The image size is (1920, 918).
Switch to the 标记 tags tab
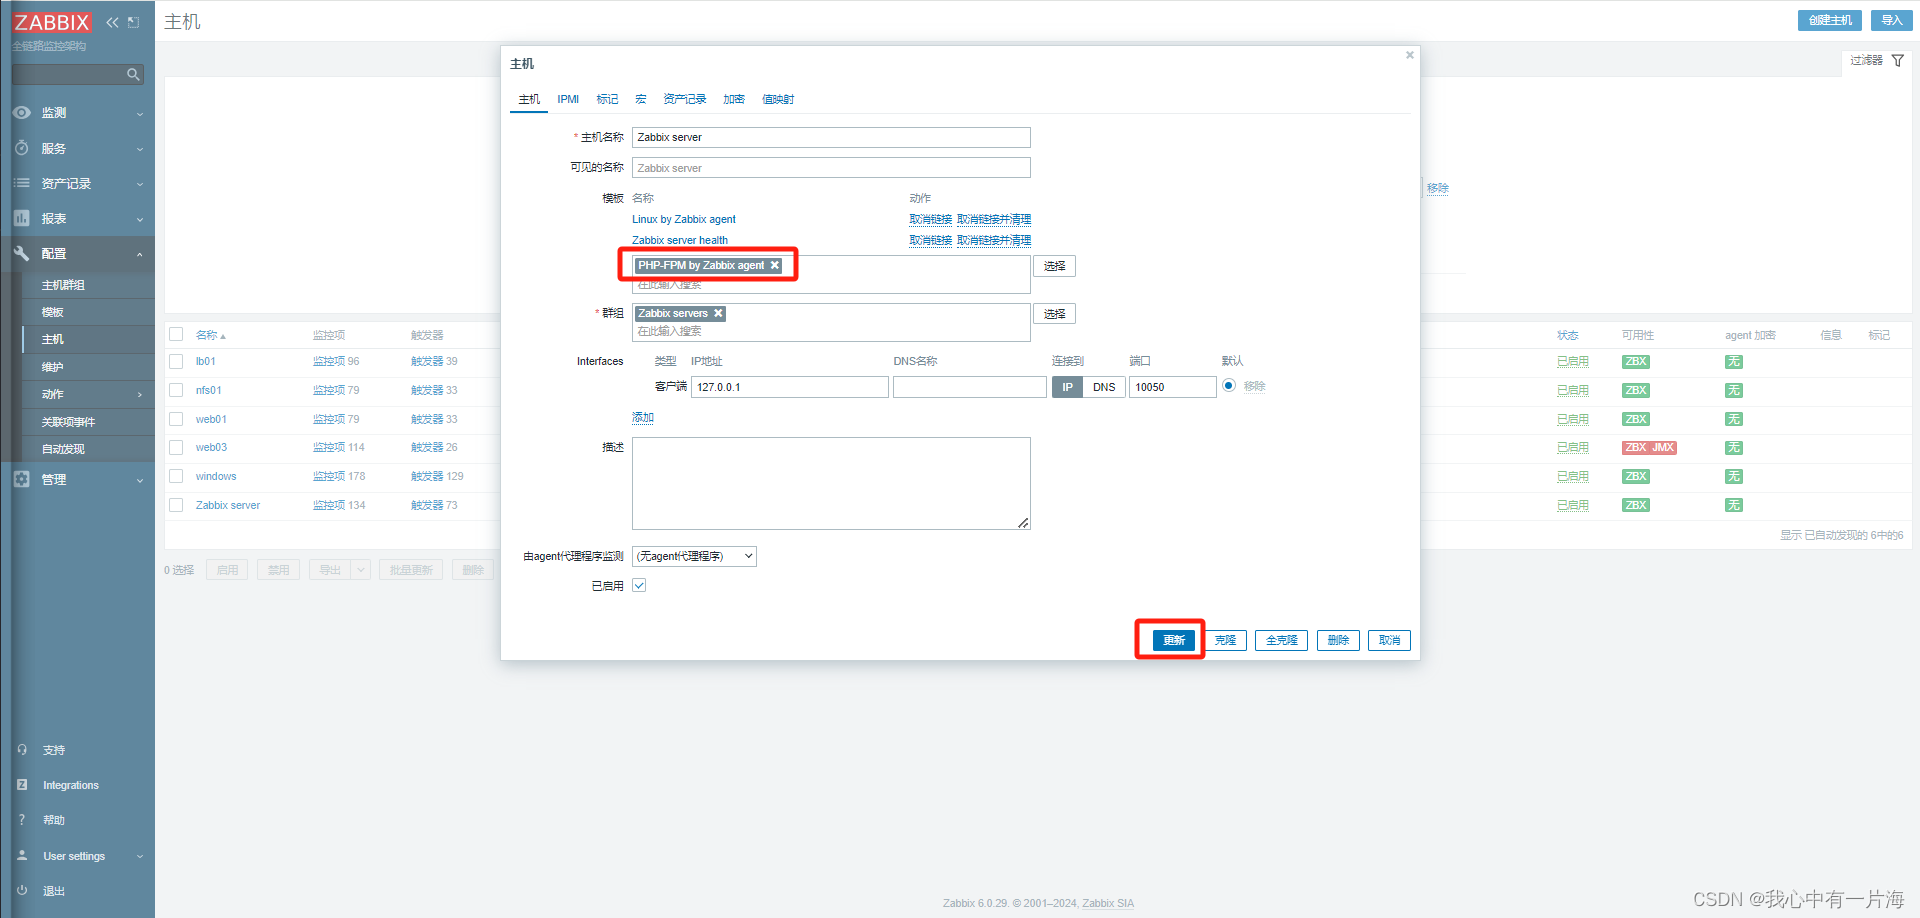607,99
